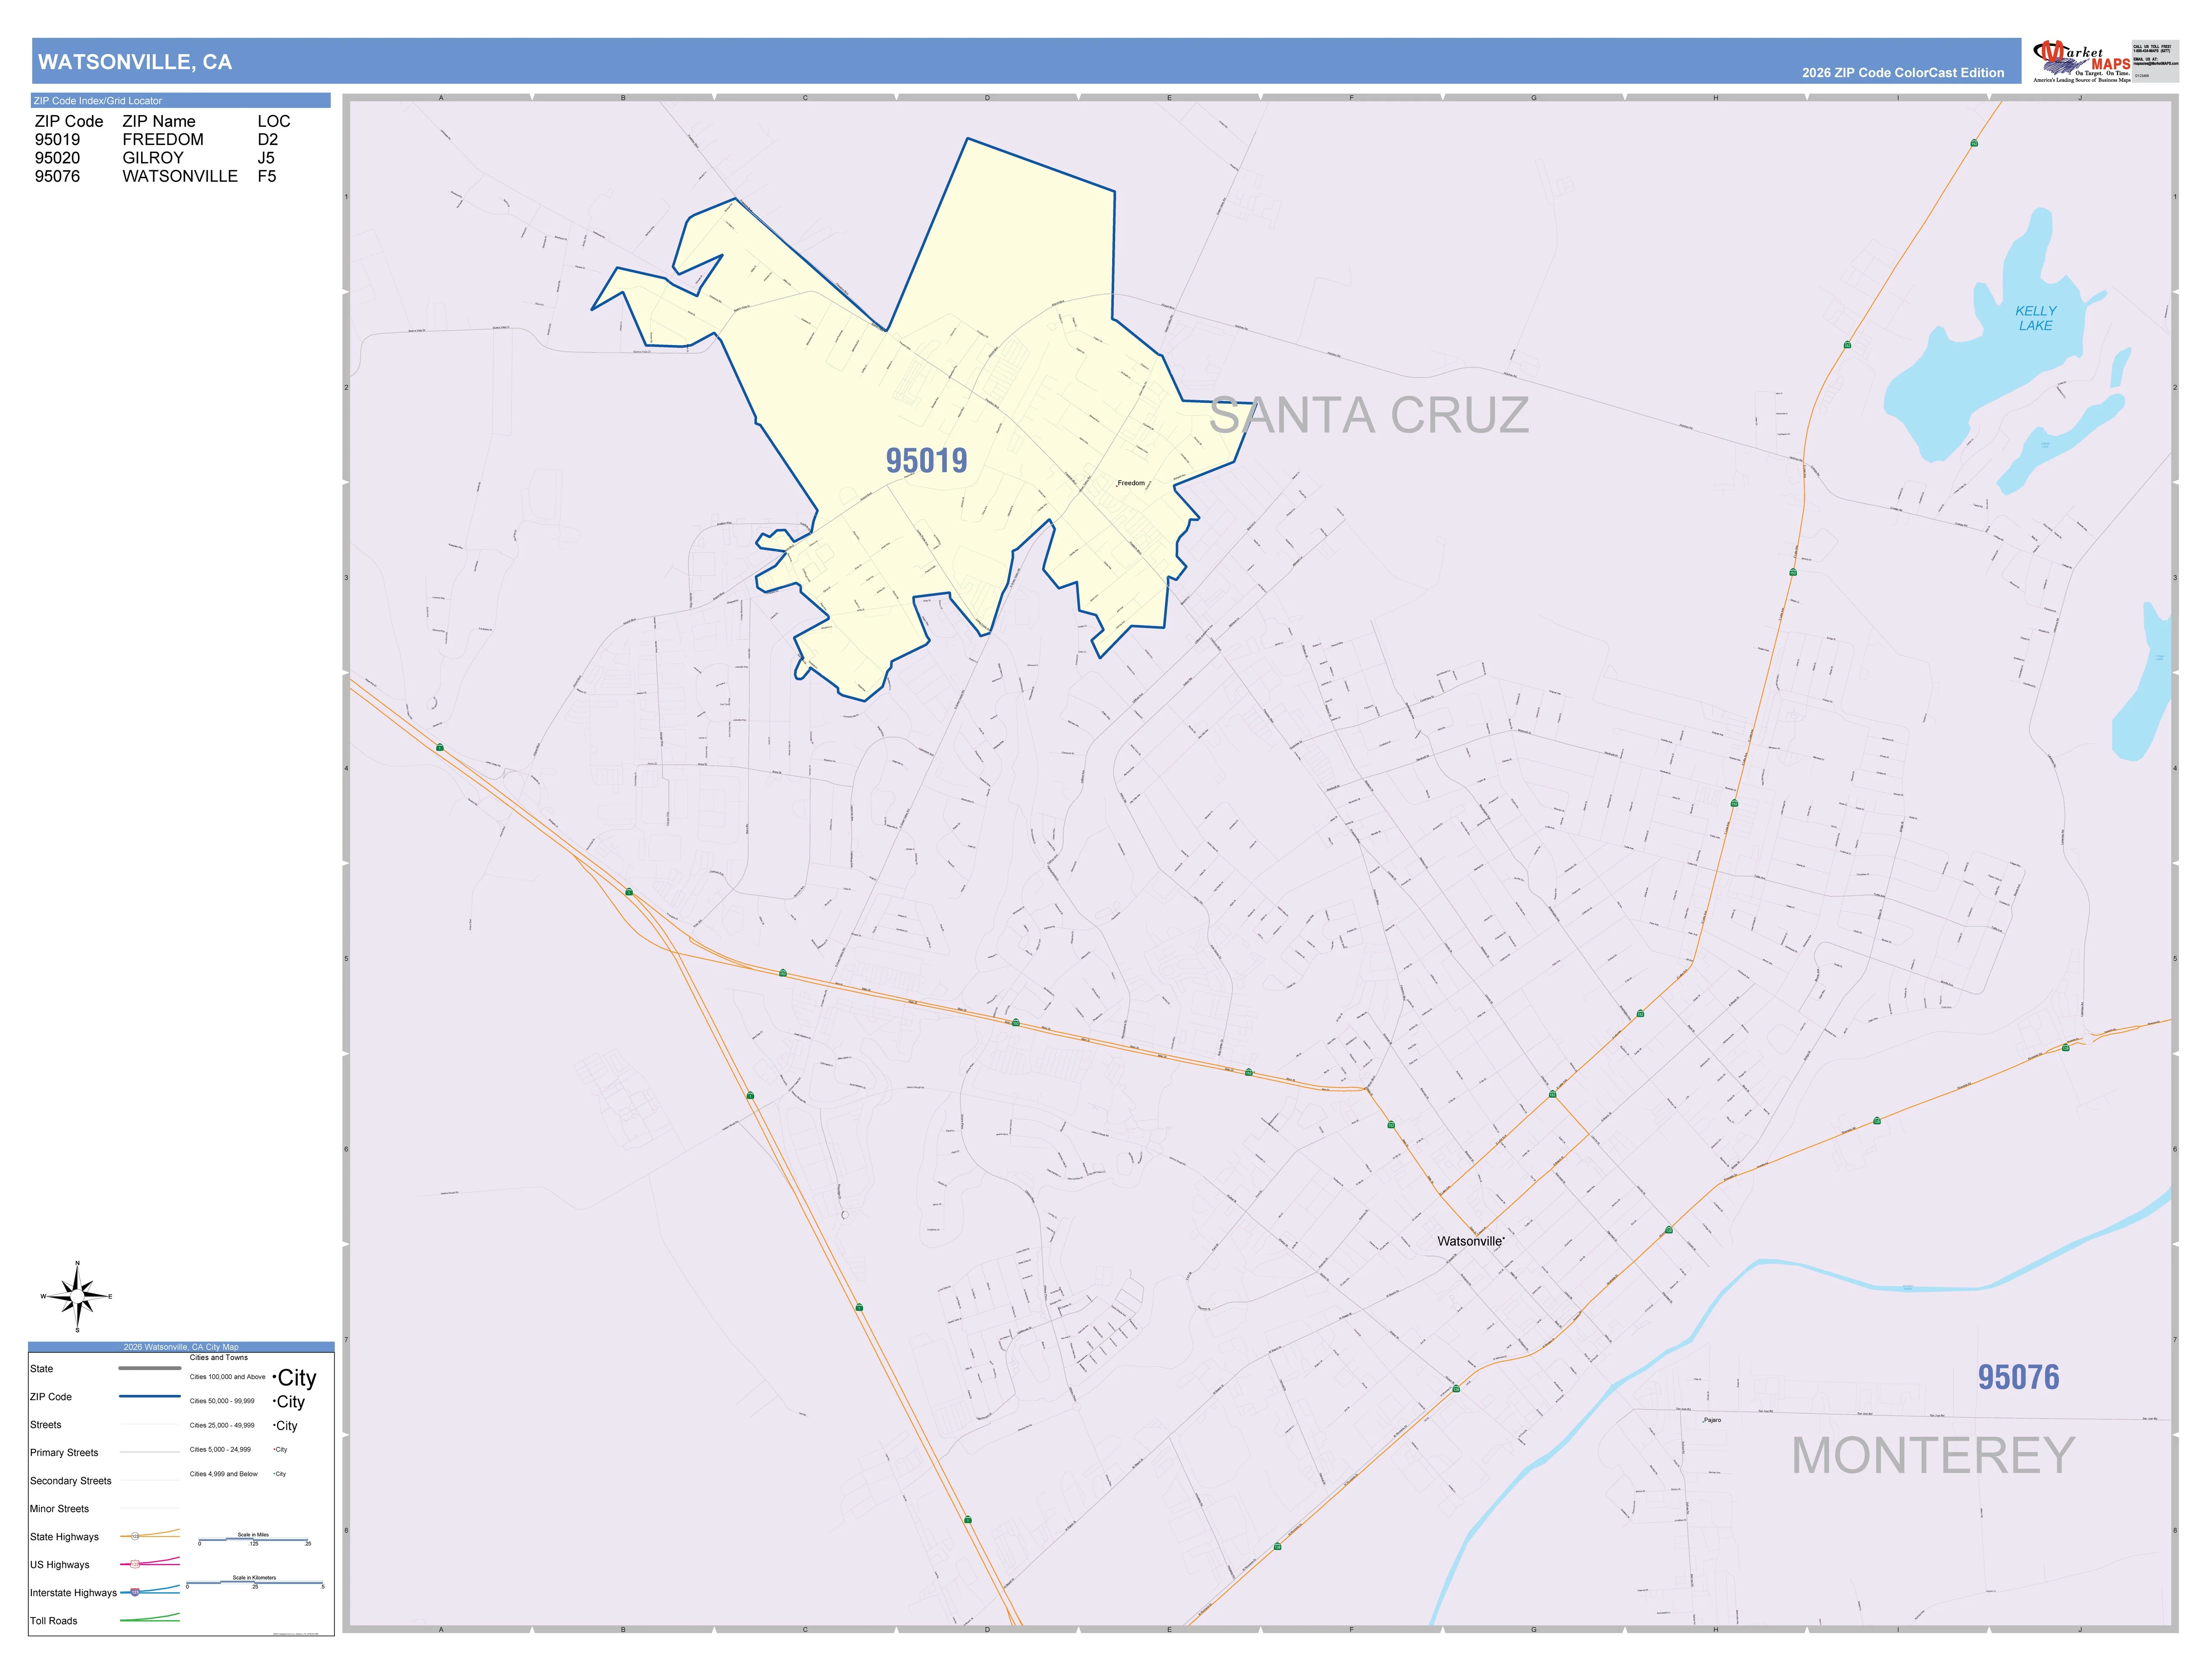2212x1668 pixels.
Task: Click the WATSONVILLE, CA map title
Action: pos(135,62)
